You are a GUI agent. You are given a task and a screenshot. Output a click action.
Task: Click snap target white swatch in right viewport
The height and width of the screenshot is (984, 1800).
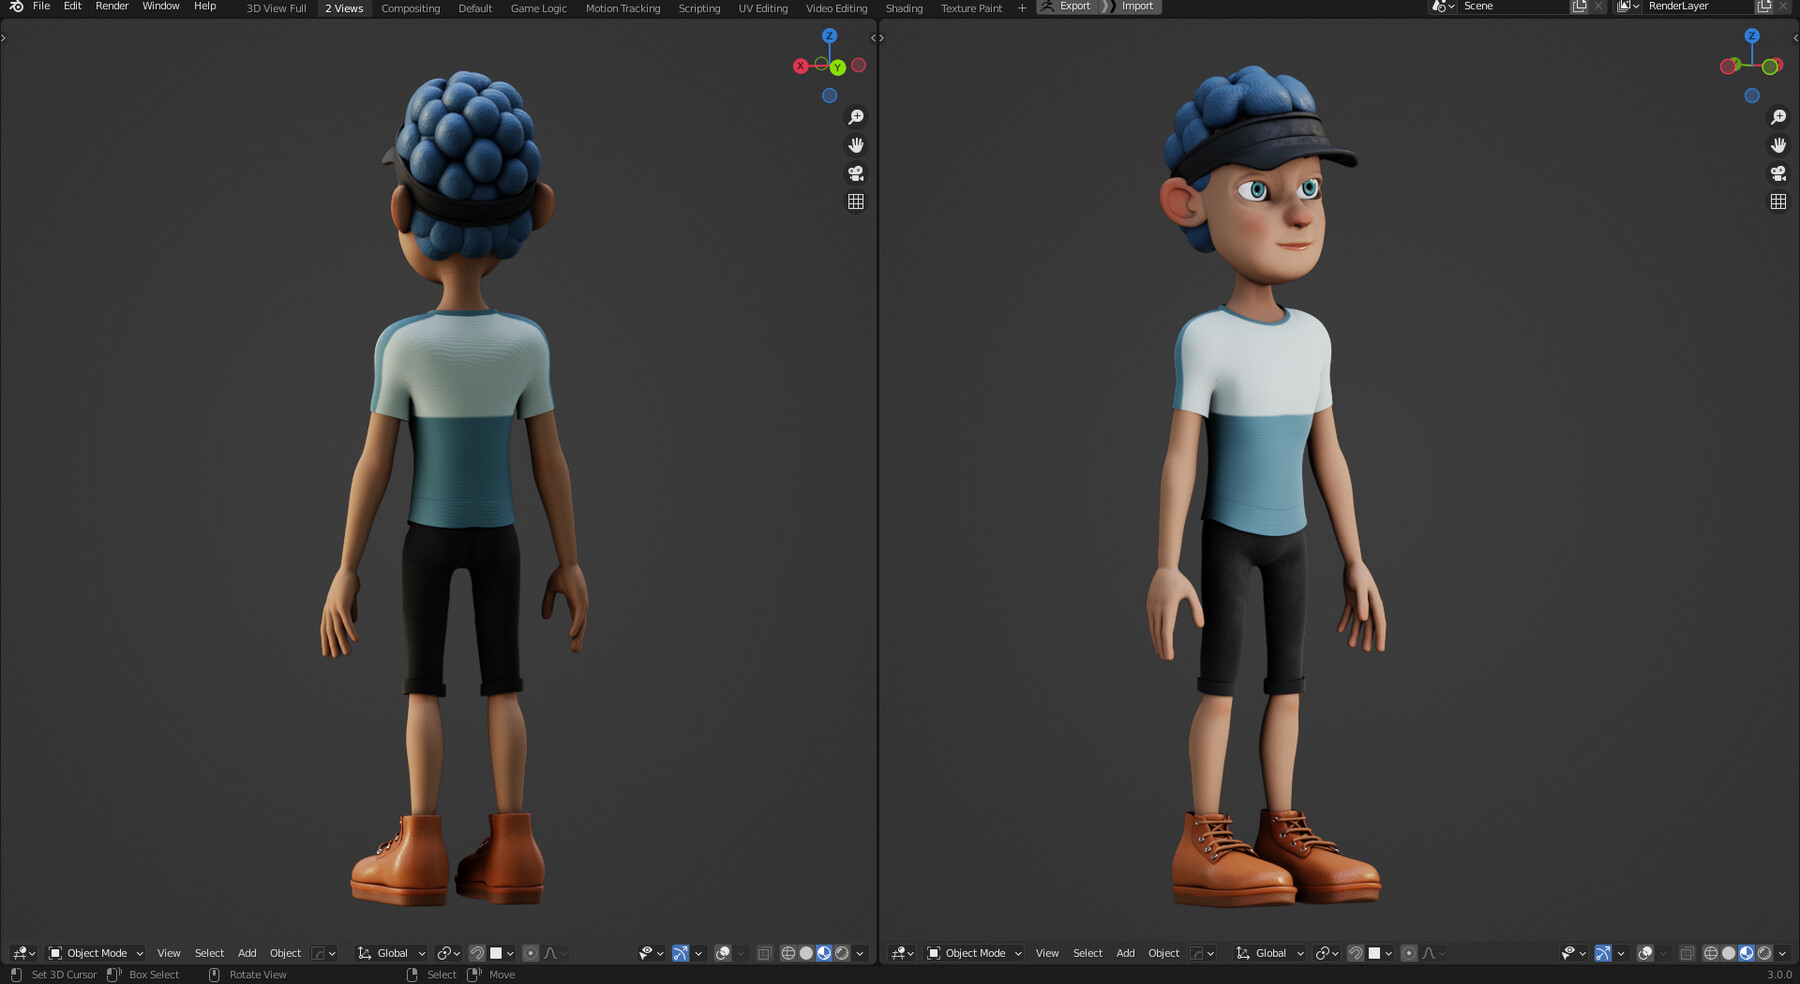tap(1374, 953)
